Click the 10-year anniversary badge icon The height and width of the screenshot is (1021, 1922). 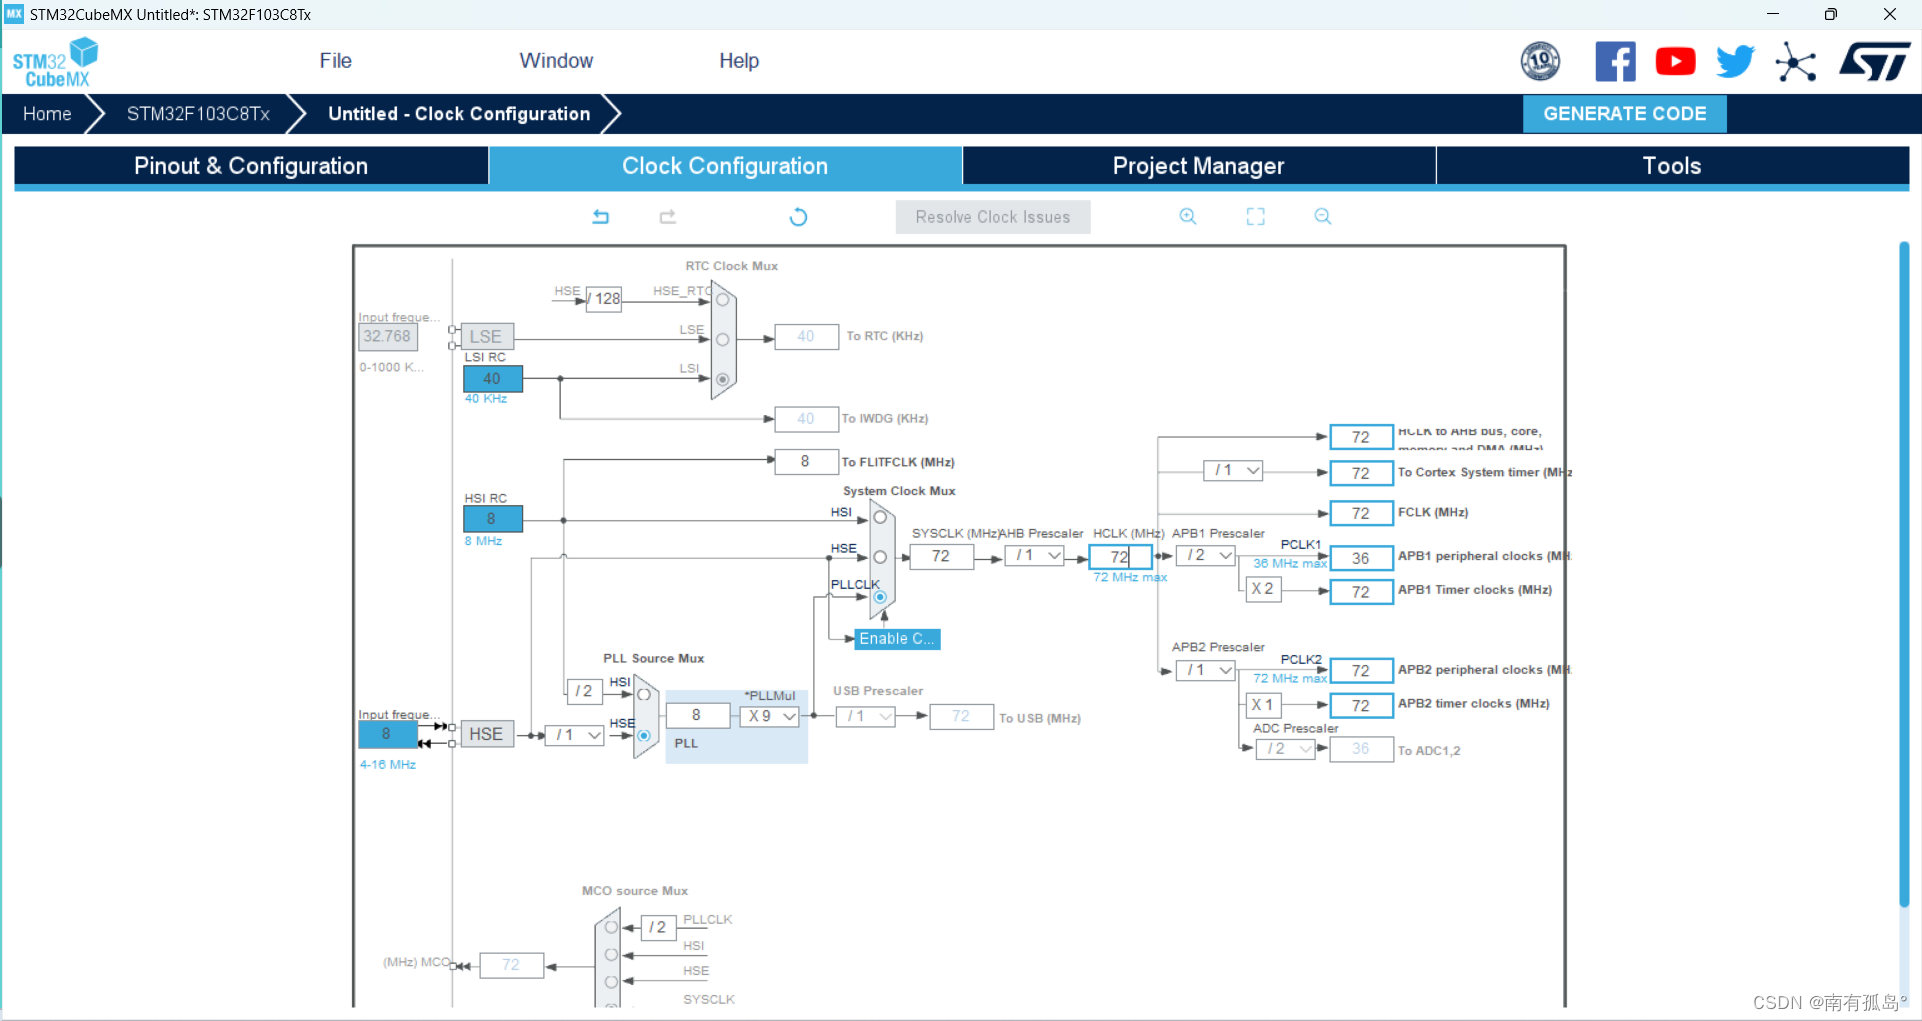pos(1540,62)
